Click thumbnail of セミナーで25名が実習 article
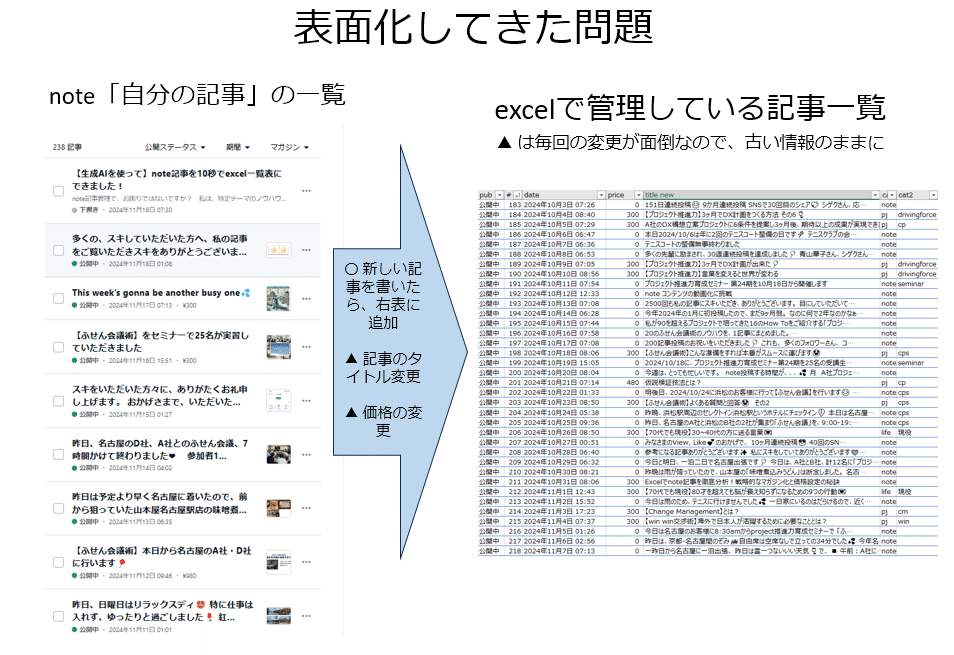954x655 pixels. pos(279,347)
